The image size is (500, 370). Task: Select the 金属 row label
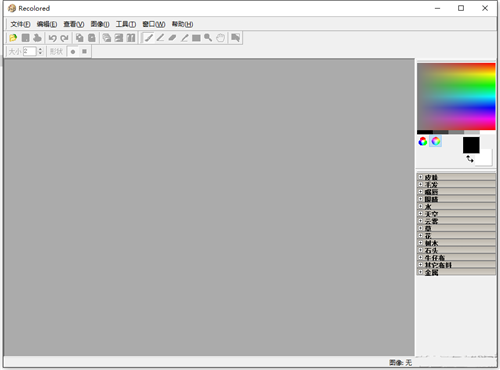coord(431,273)
